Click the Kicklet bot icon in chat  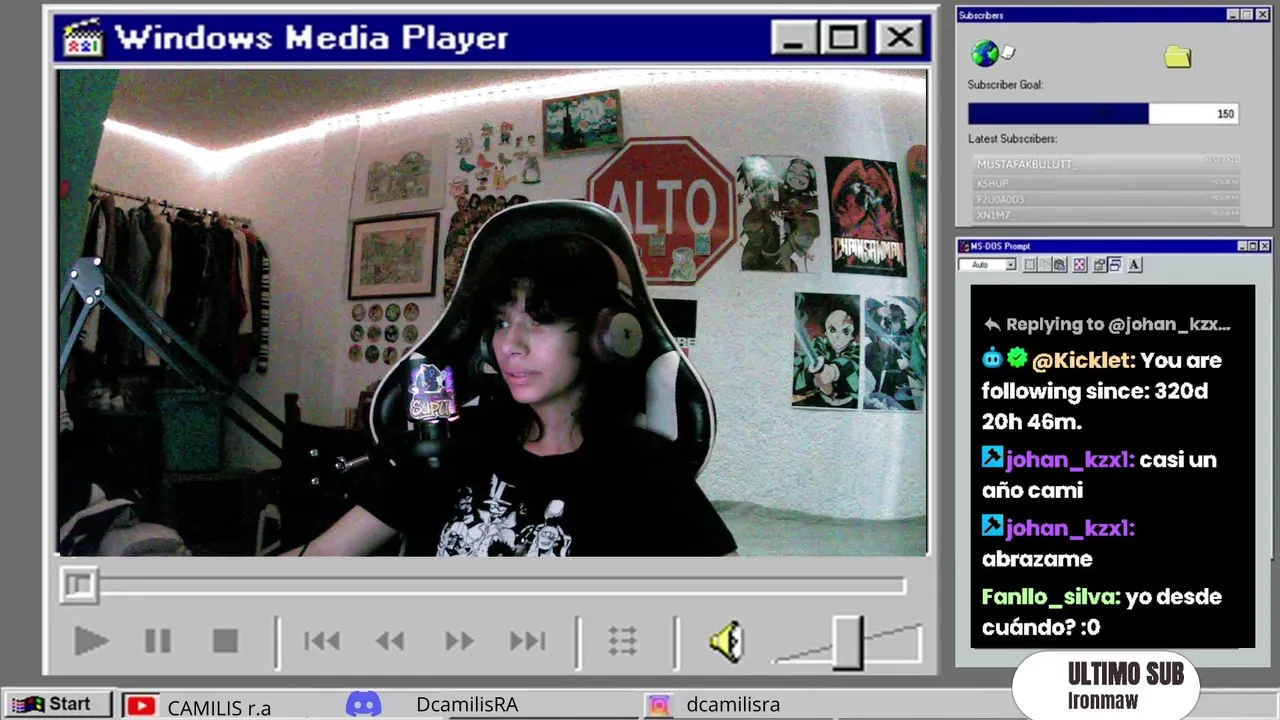pos(992,358)
